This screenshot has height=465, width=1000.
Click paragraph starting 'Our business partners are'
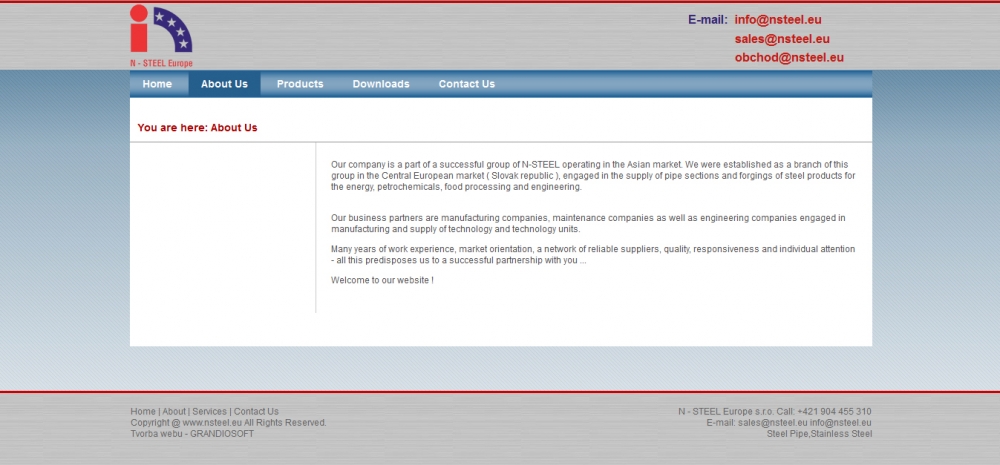tap(588, 223)
